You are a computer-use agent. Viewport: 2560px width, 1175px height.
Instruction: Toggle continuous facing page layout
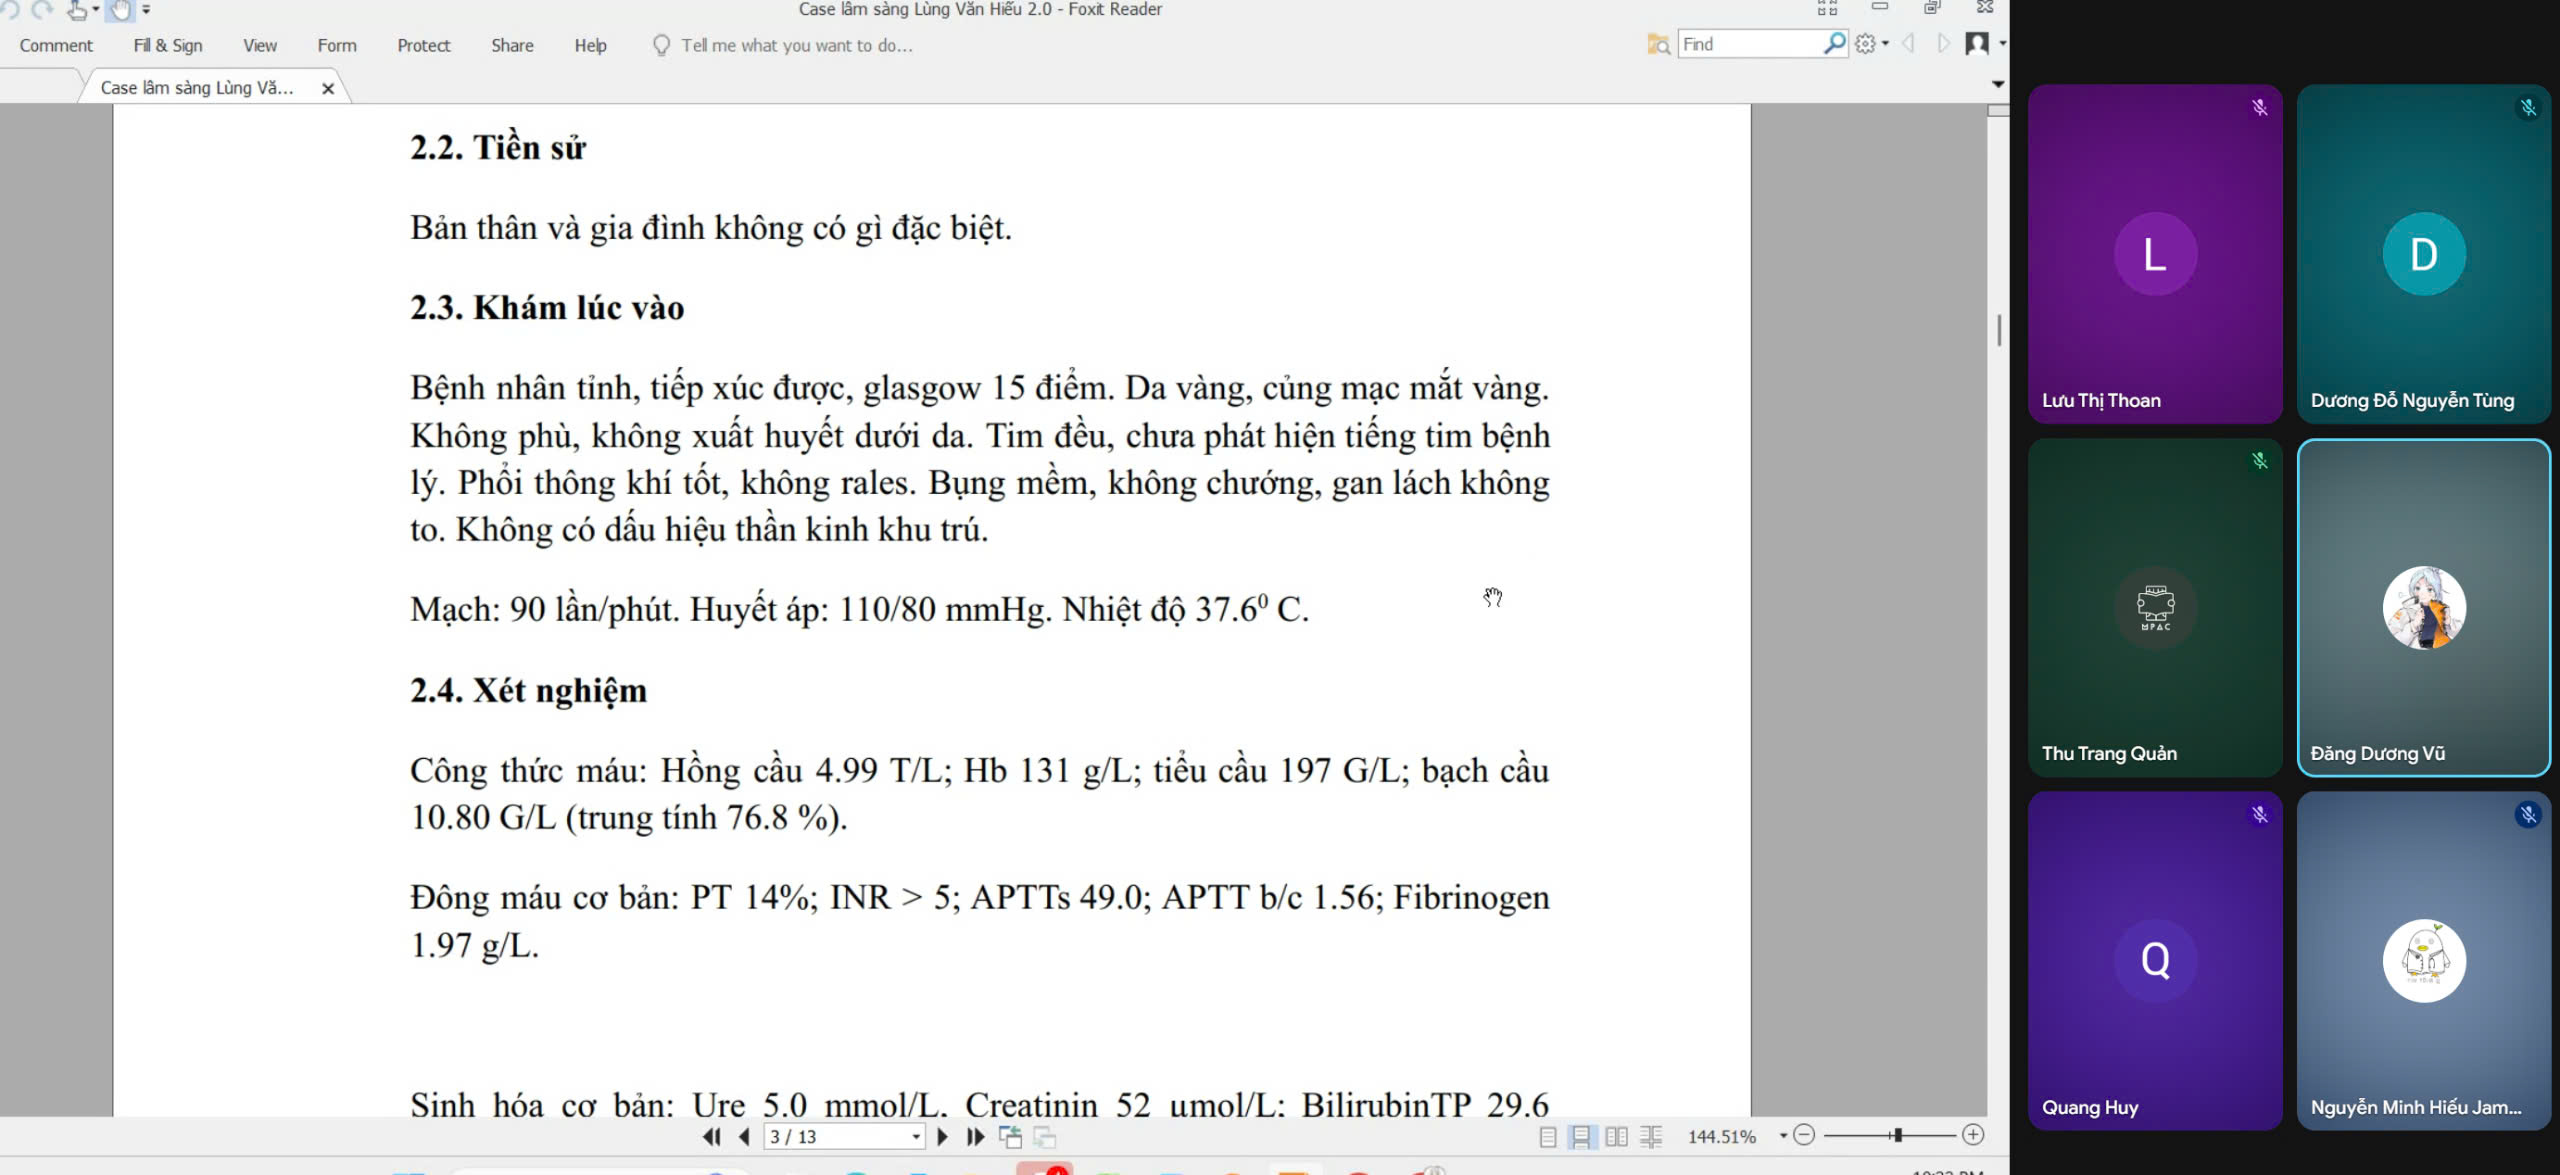(x=1651, y=1137)
